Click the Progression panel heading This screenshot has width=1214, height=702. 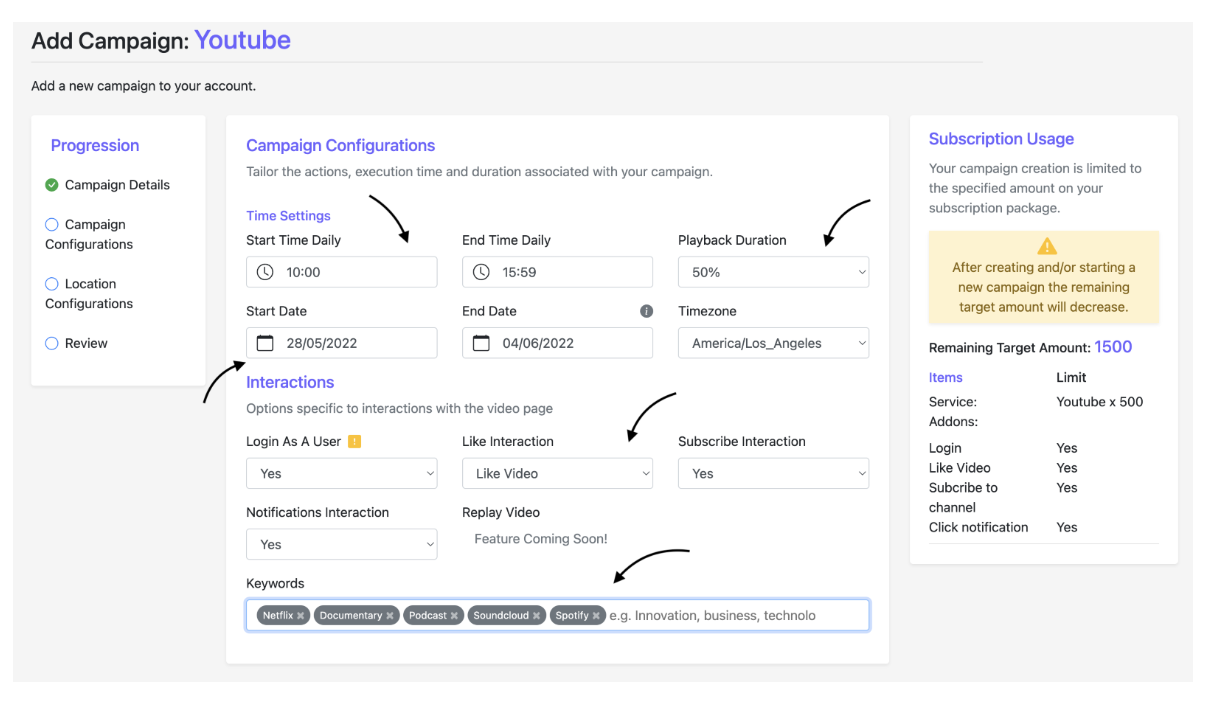tap(95, 146)
